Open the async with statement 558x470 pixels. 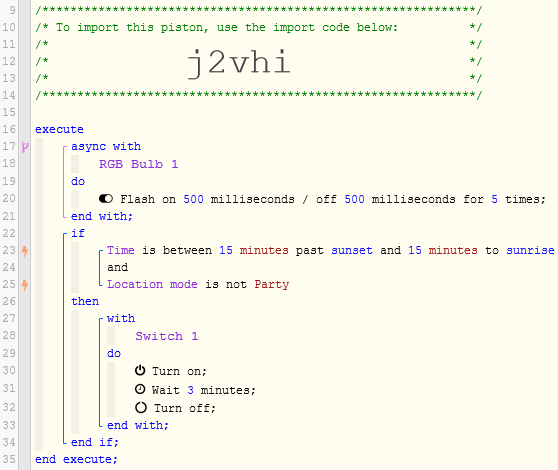pyautogui.click(x=106, y=146)
